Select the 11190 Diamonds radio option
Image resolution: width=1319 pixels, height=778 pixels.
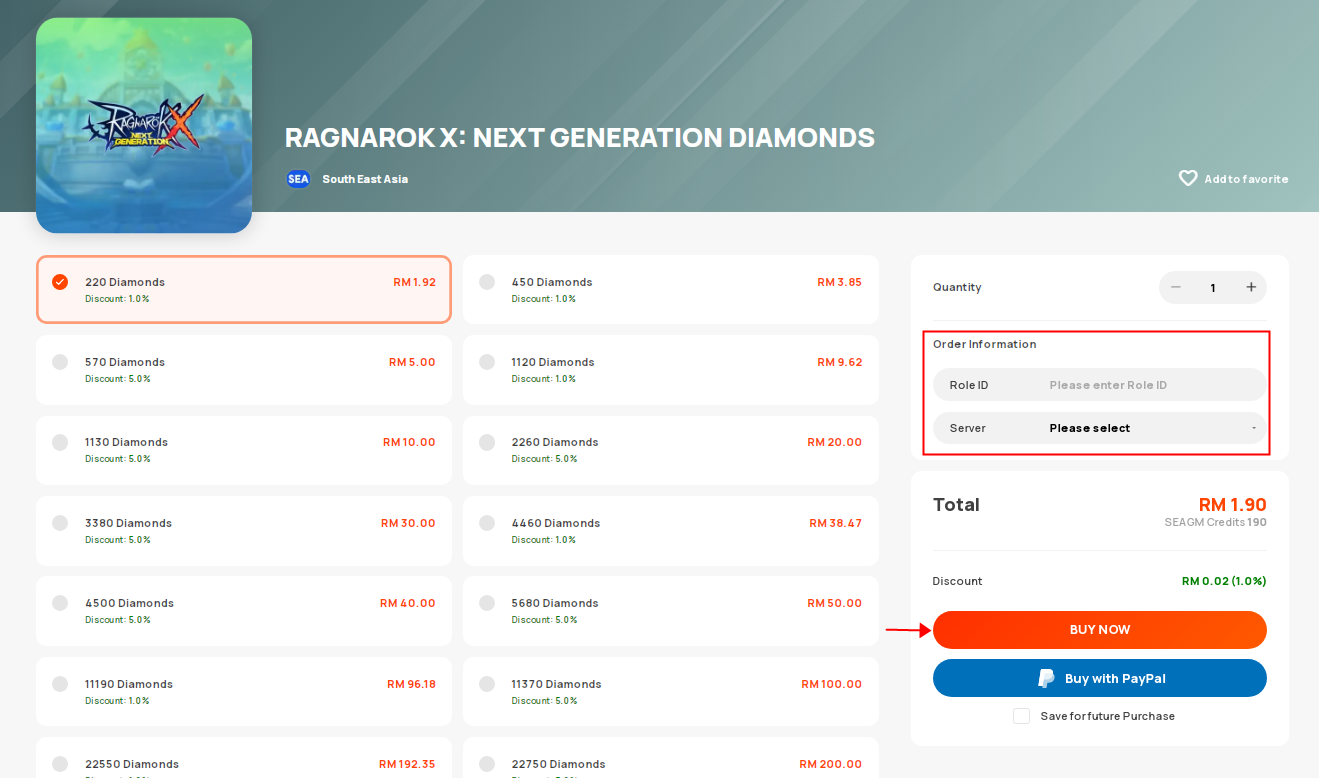(60, 684)
